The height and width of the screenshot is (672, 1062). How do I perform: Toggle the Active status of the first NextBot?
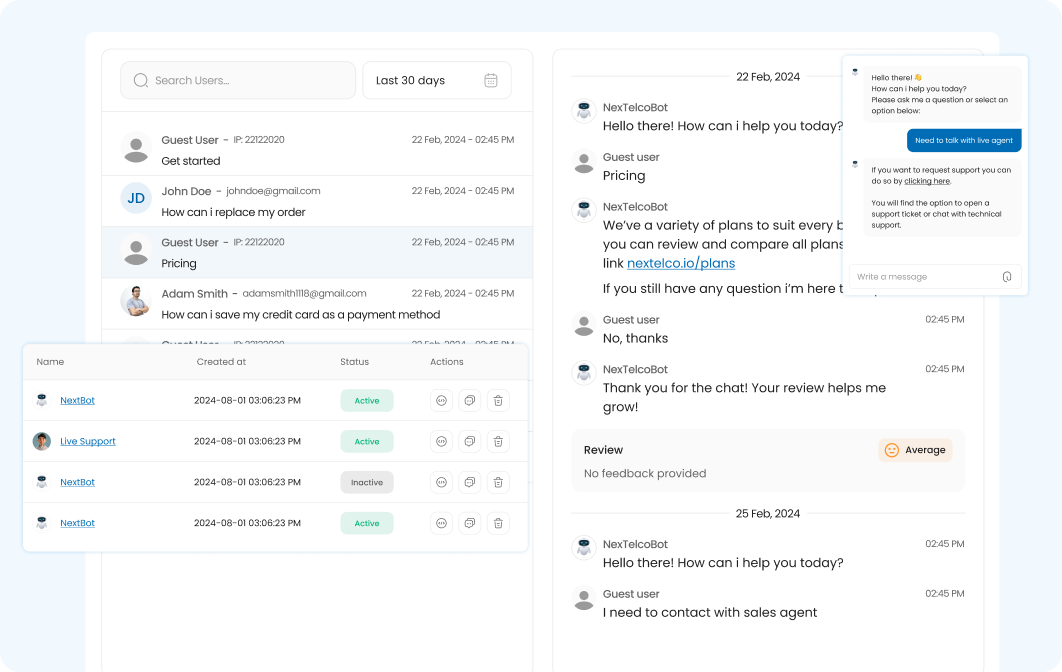(x=366, y=400)
